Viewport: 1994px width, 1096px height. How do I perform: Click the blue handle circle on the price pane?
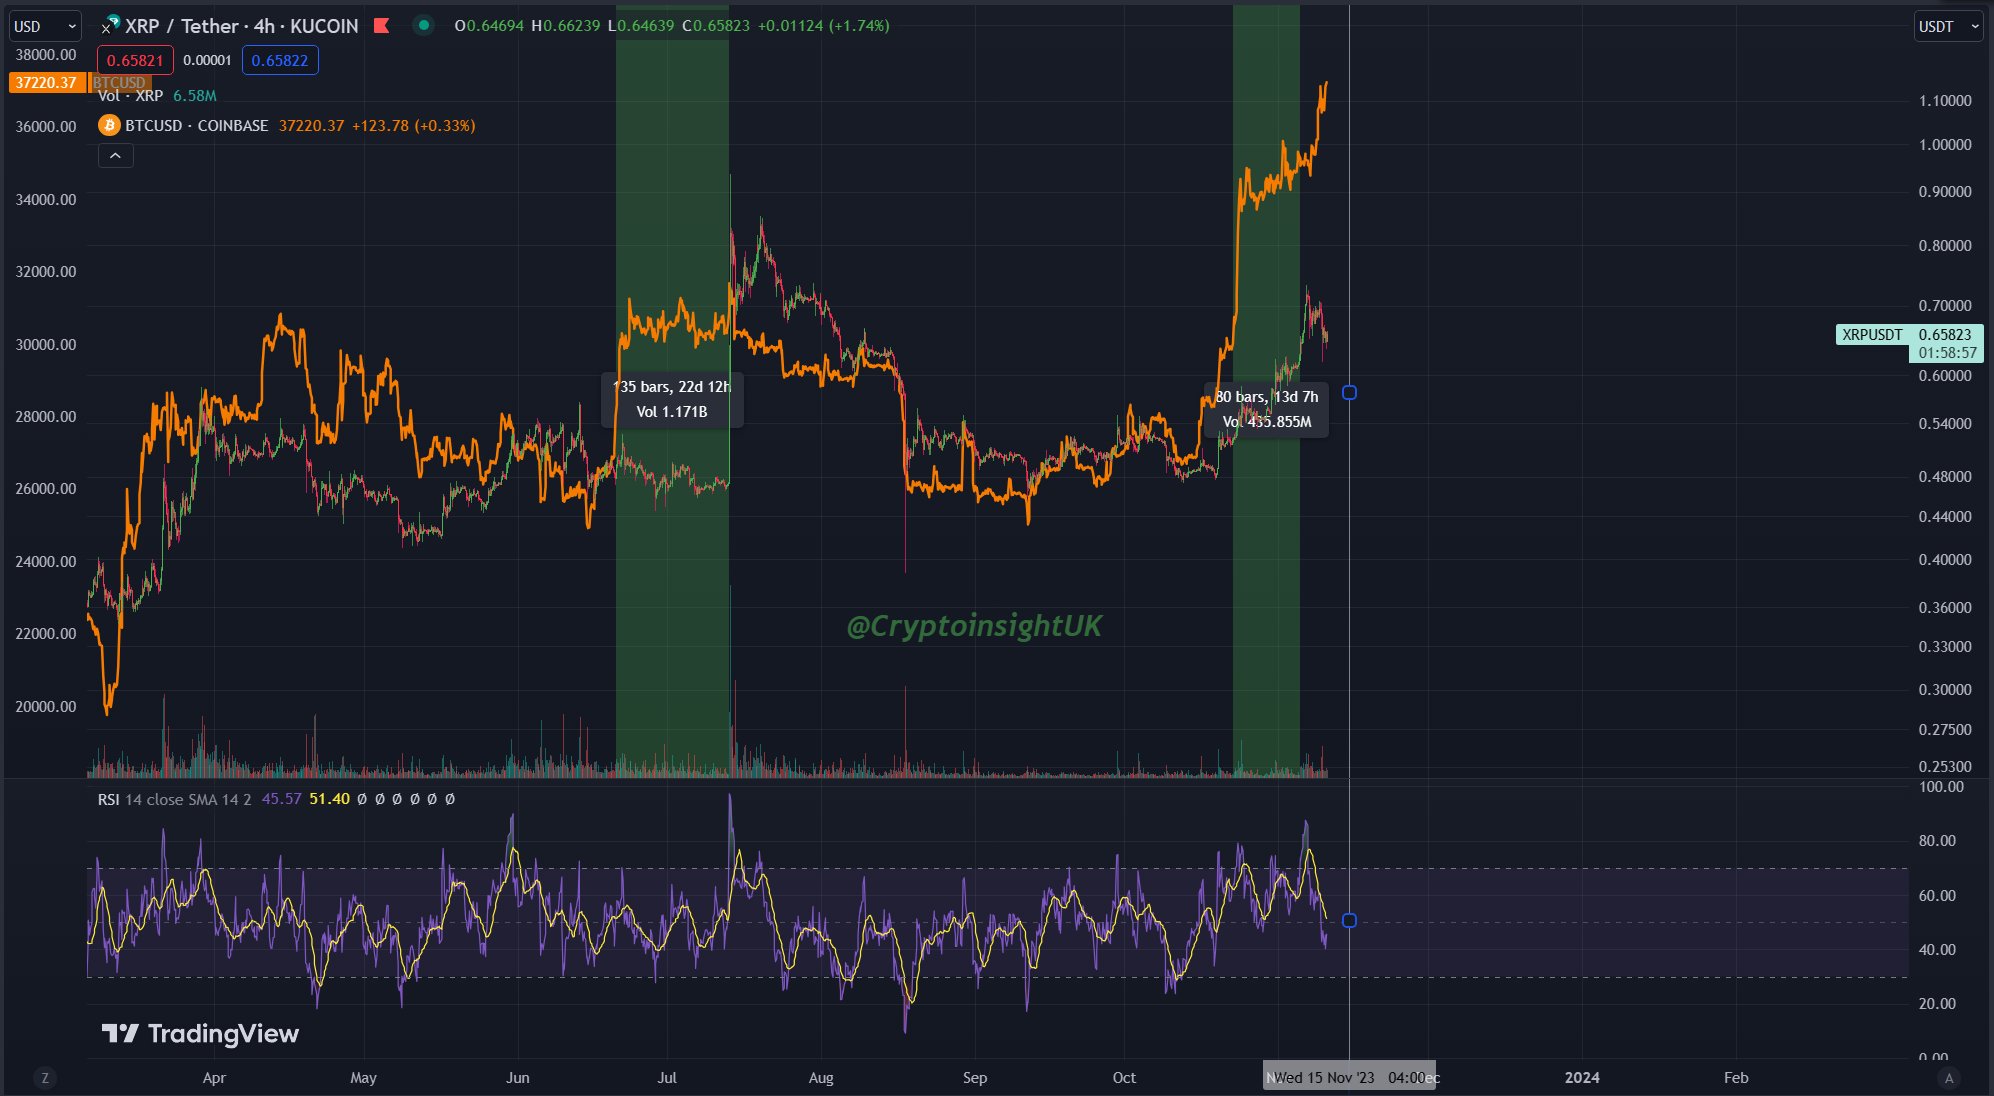point(1349,393)
